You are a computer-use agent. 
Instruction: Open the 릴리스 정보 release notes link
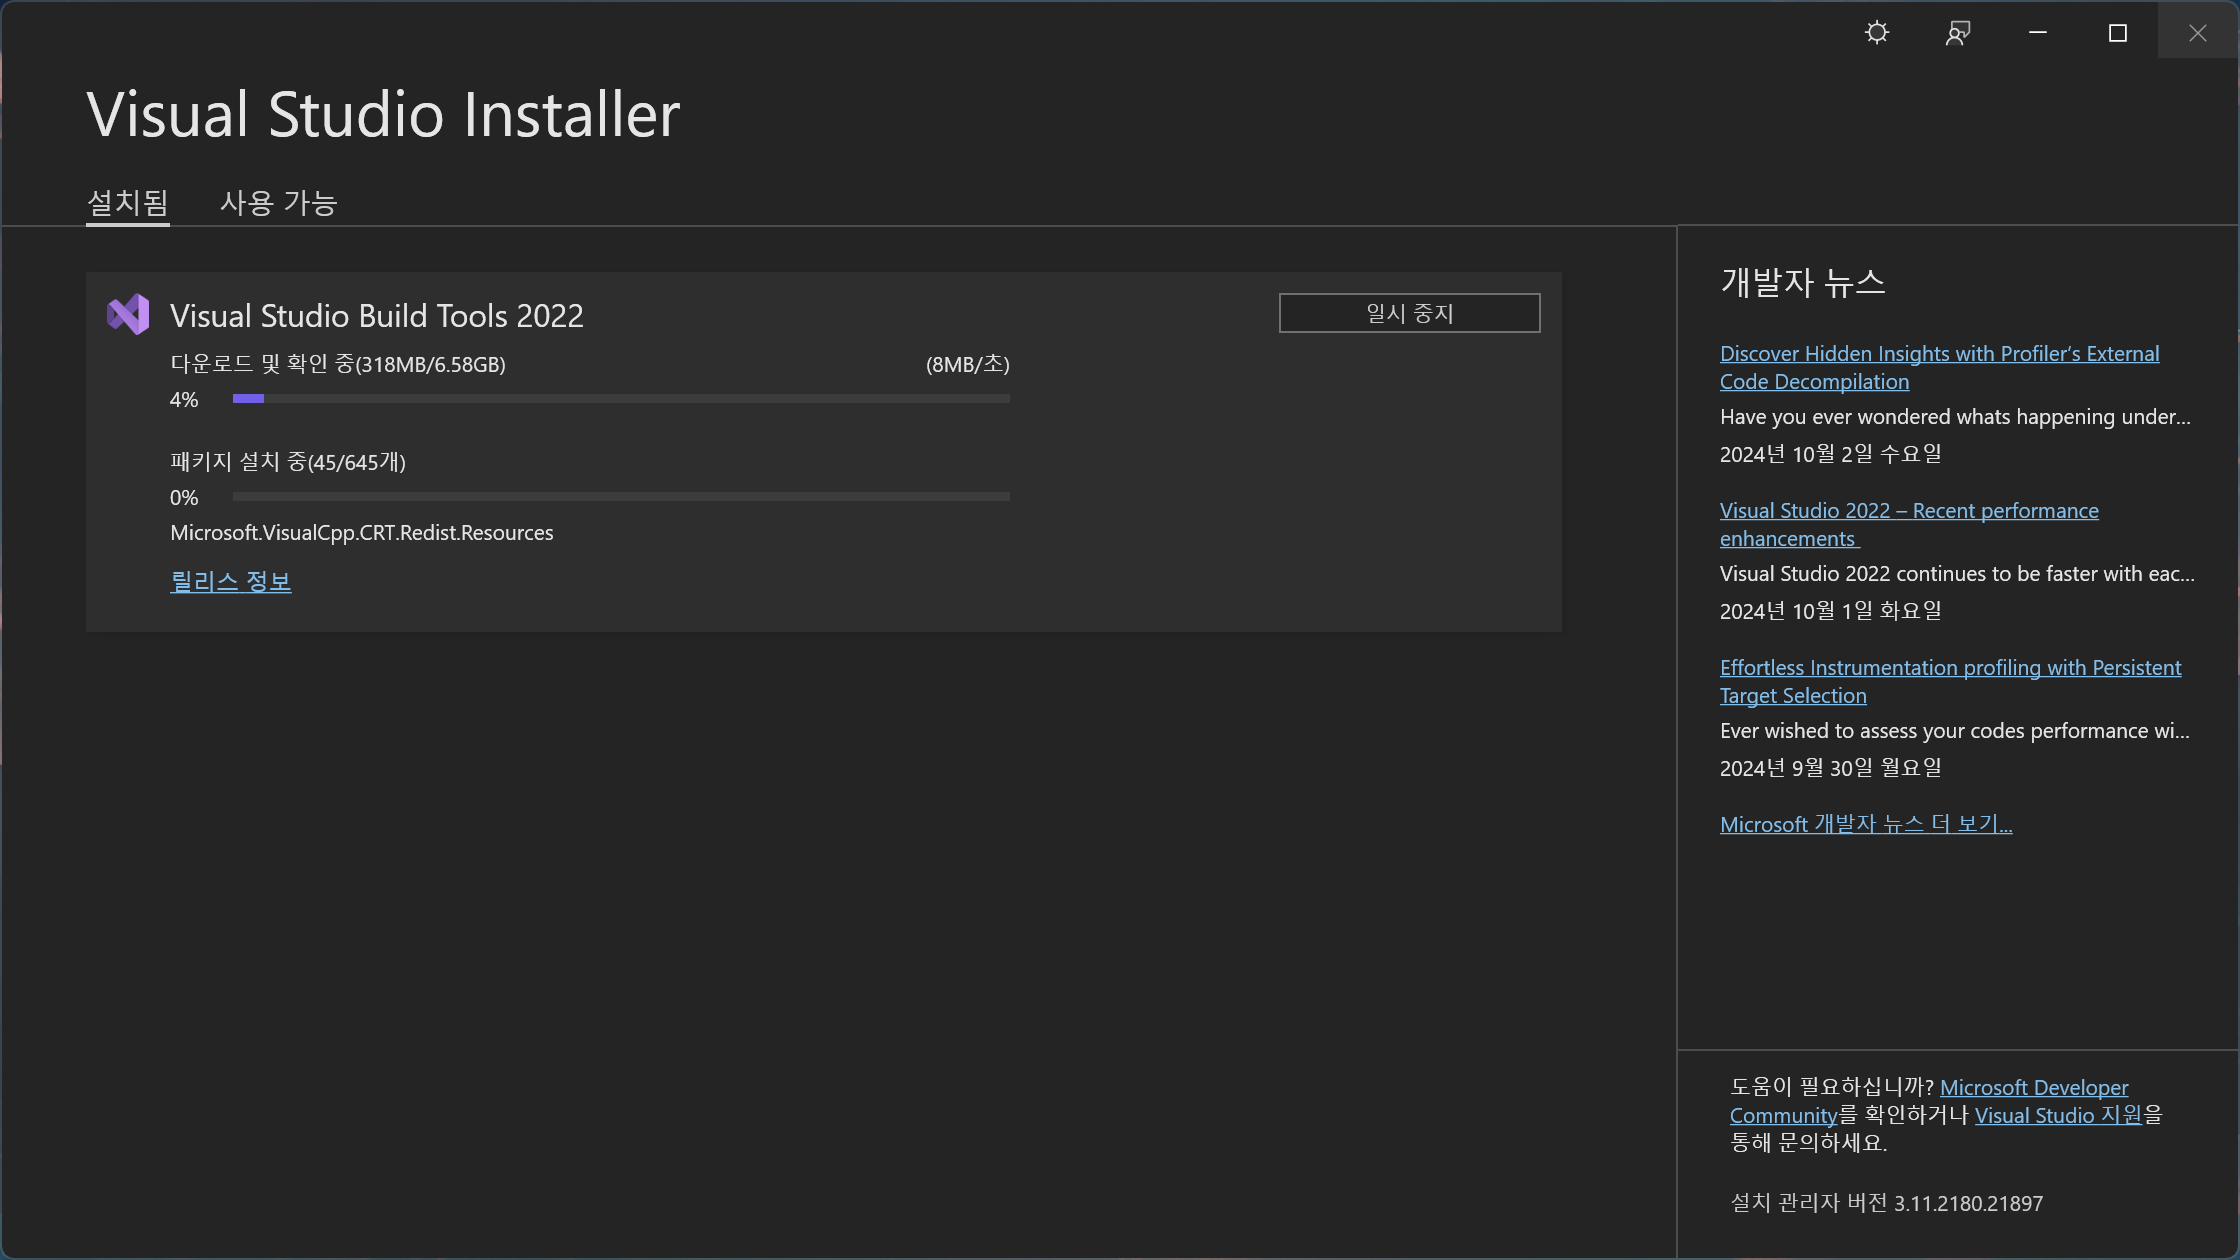tap(230, 581)
